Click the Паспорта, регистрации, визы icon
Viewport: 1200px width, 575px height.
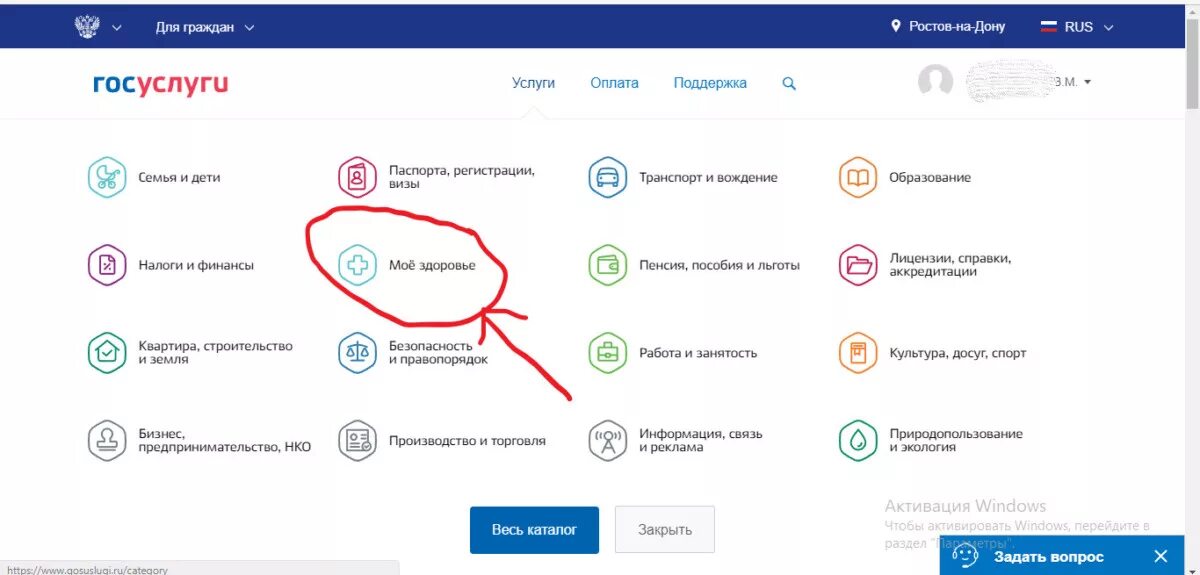[x=357, y=178]
